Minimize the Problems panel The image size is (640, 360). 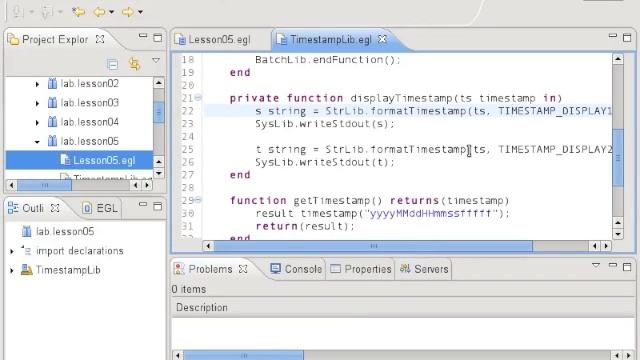point(613,265)
